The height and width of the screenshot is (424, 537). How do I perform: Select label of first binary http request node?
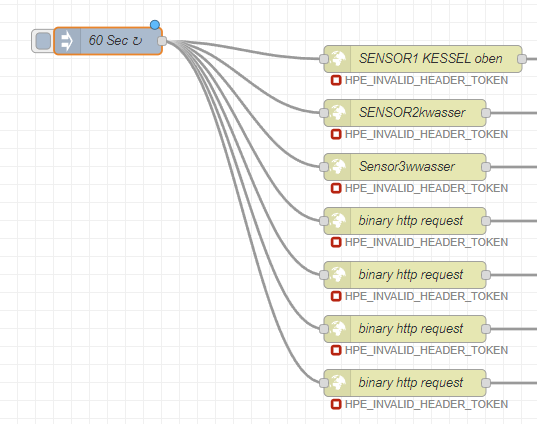click(x=411, y=221)
